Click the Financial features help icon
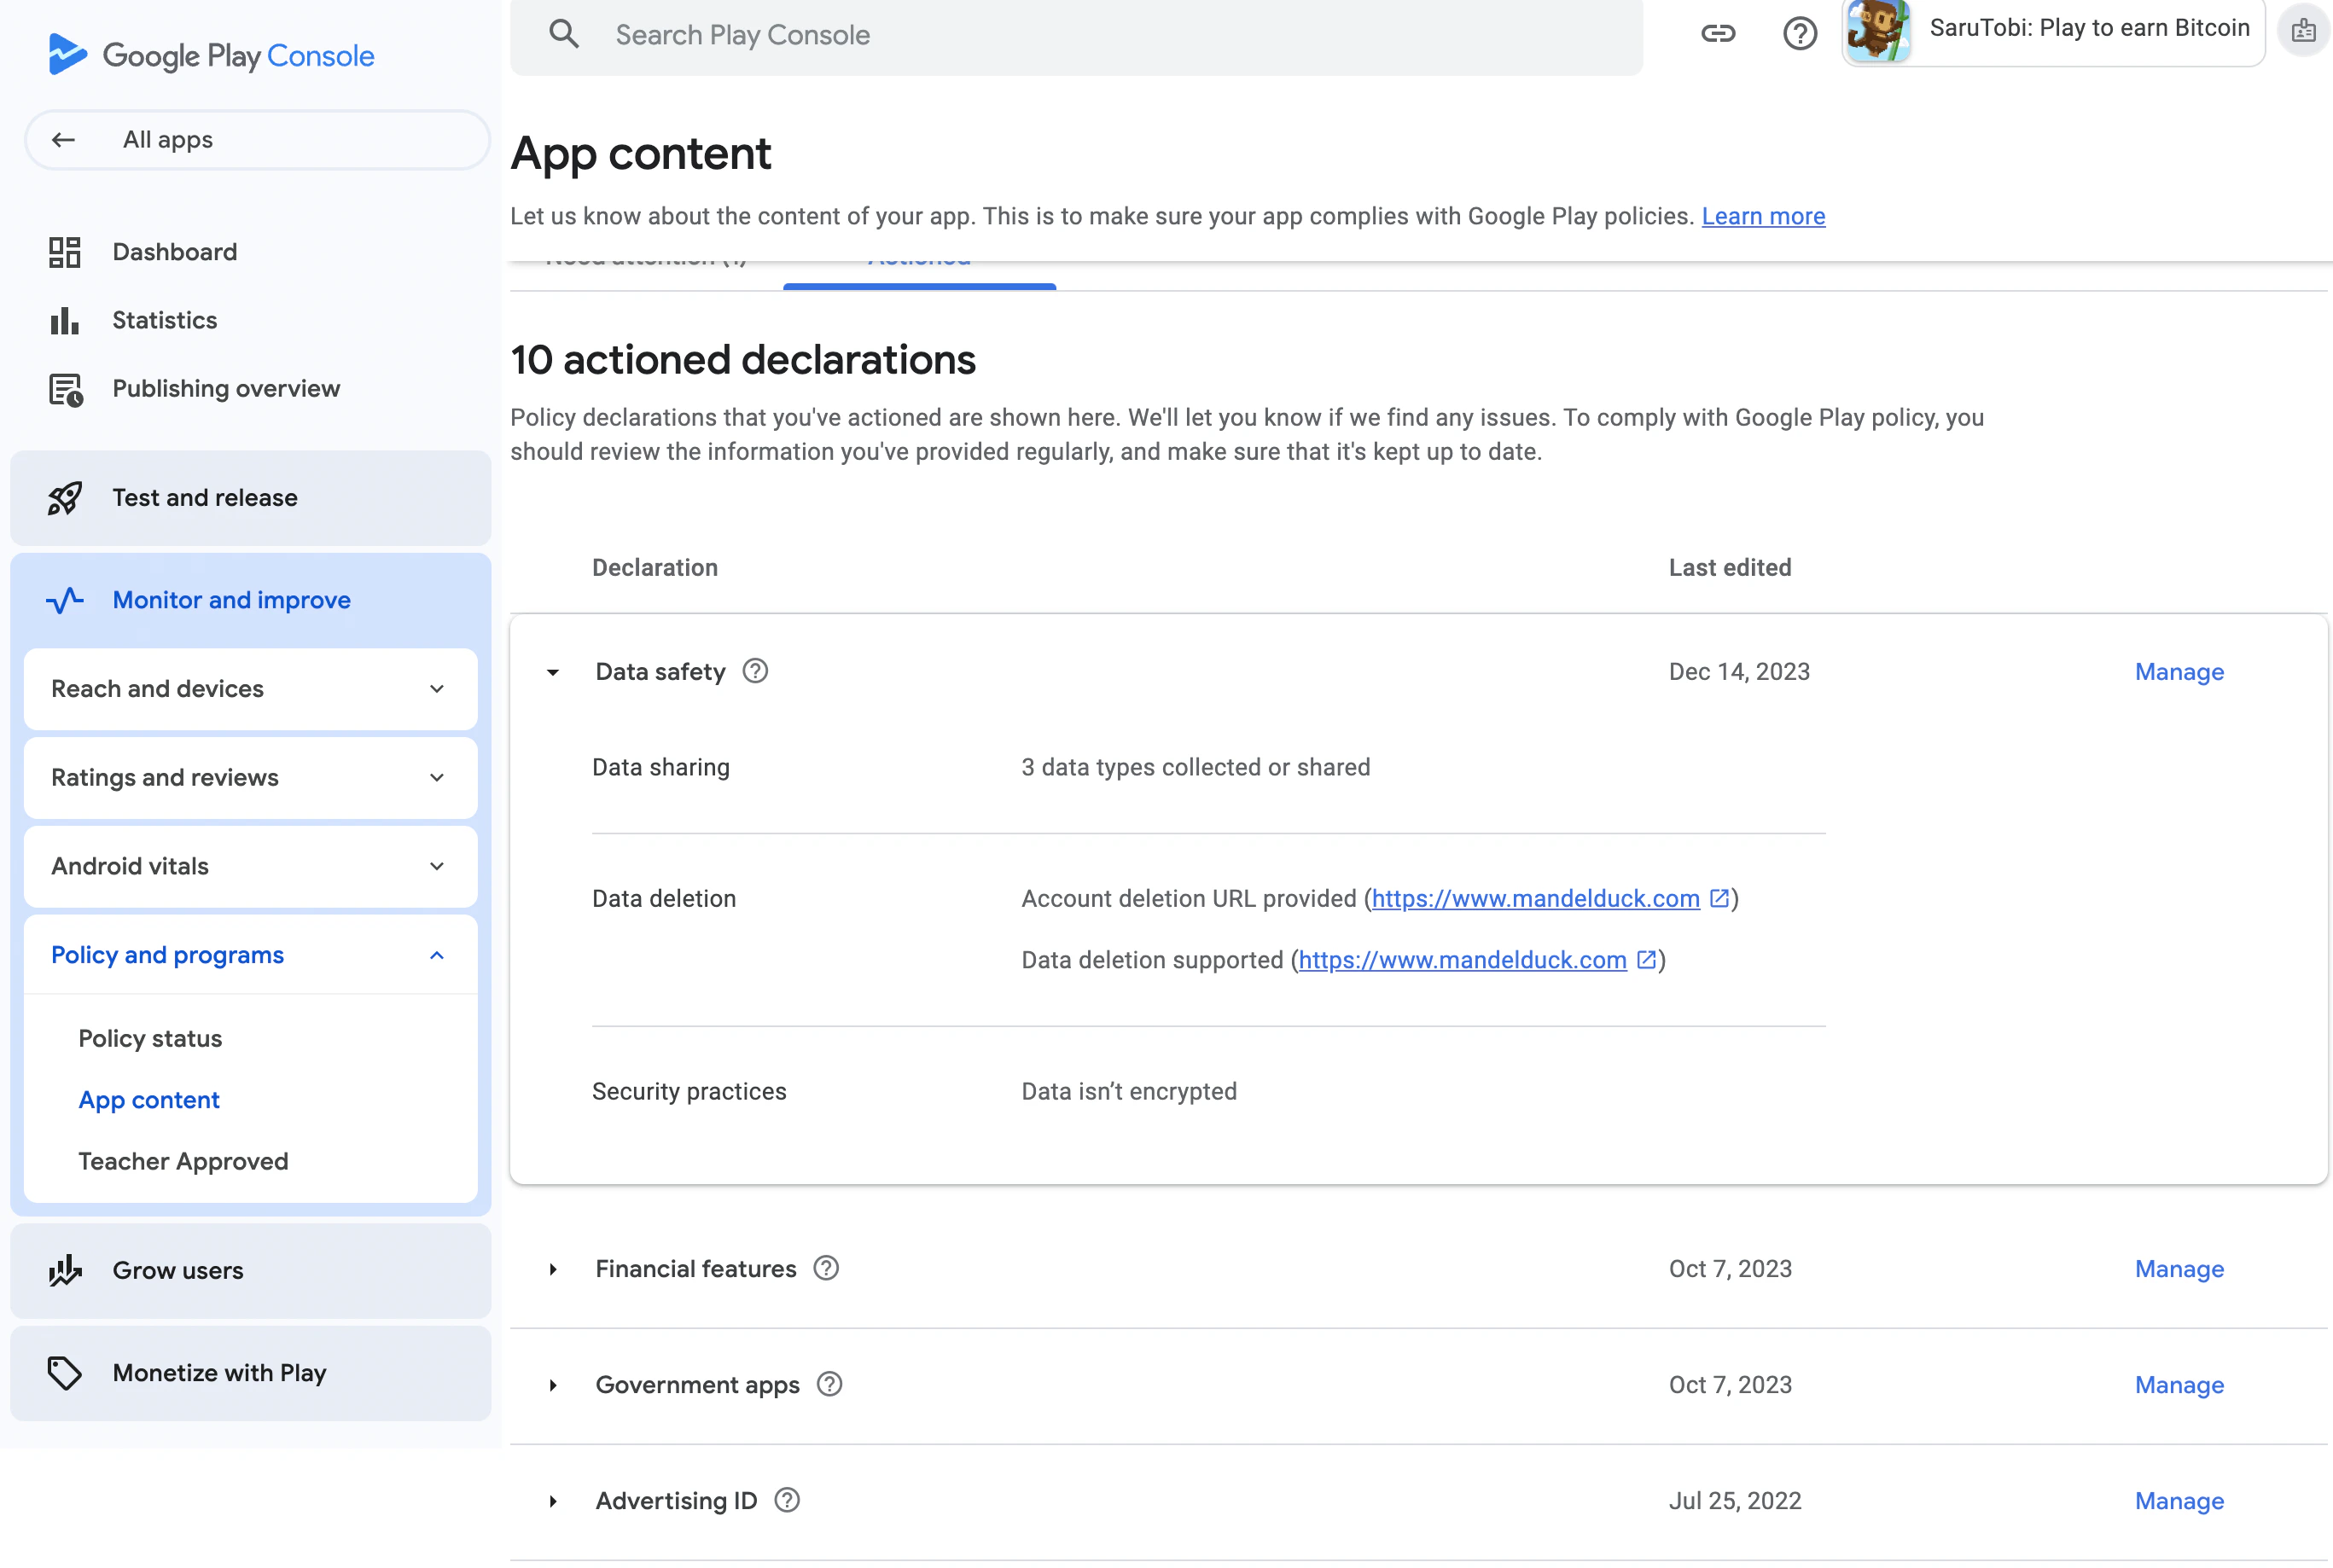Image resolution: width=2333 pixels, height=1568 pixels. pyautogui.click(x=826, y=1268)
